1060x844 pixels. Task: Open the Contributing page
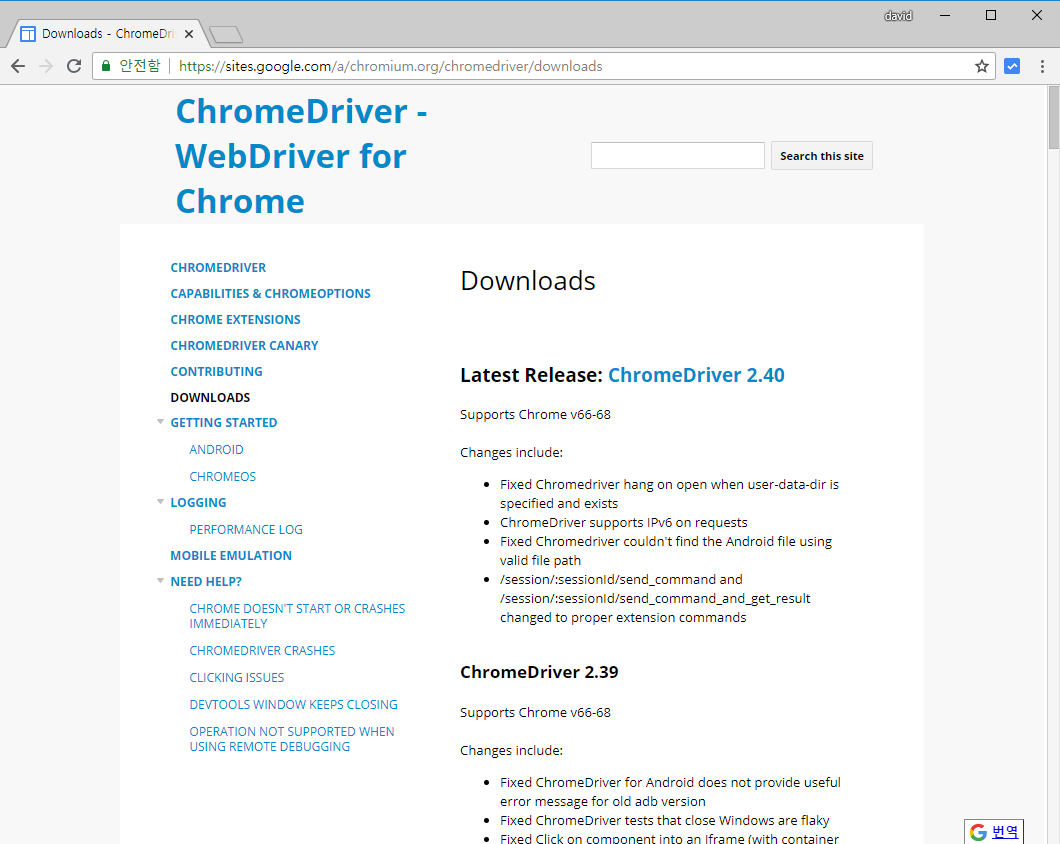click(216, 371)
